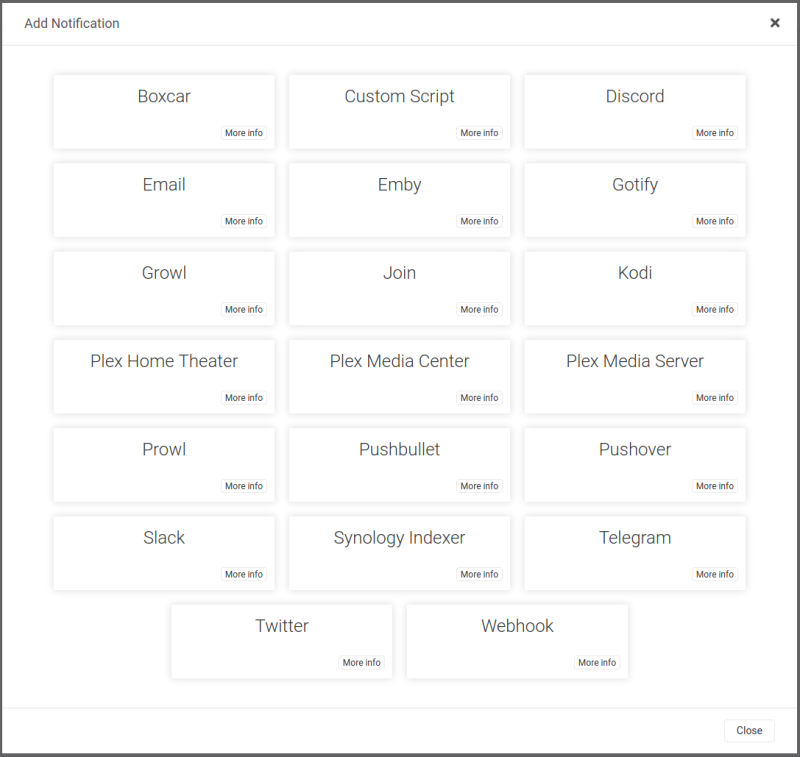Select the Pushover notification card

point(635,465)
